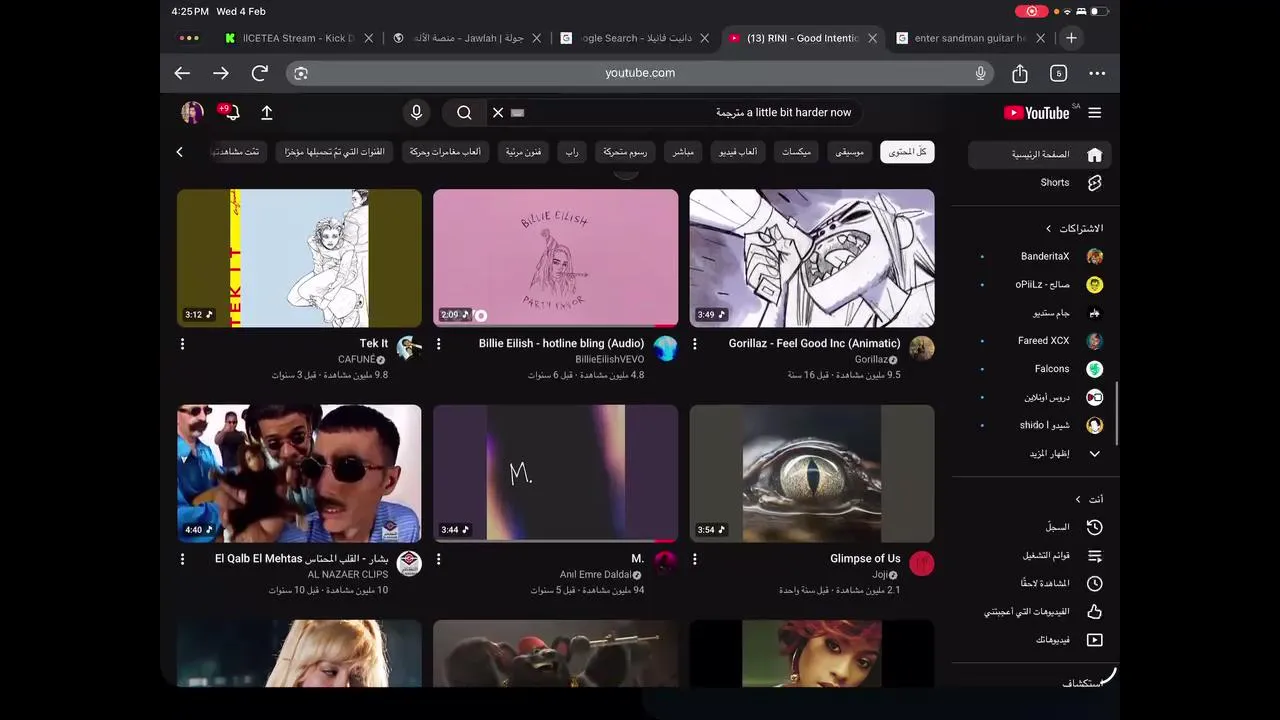The width and height of the screenshot is (1280, 720).
Task: Select the rap (راب) filter chip
Action: coord(571,152)
